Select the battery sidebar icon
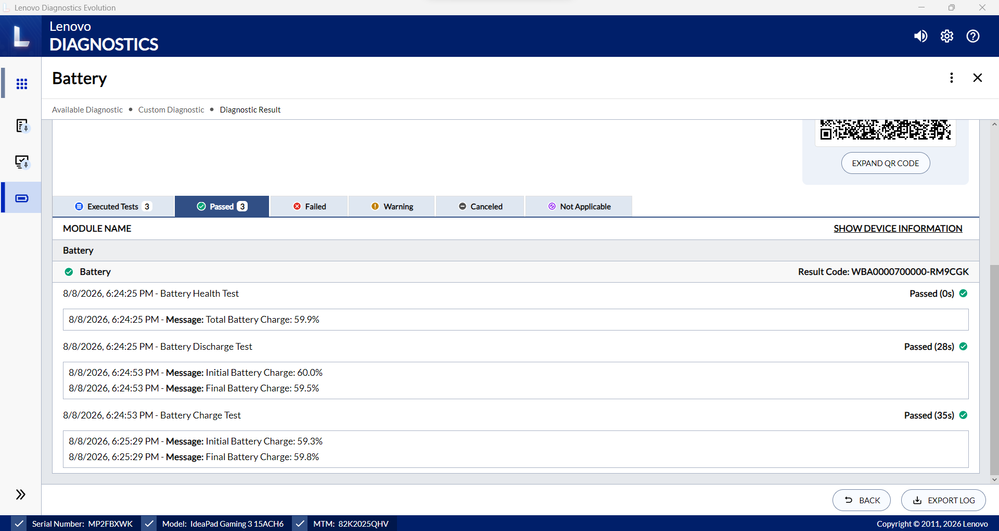Image resolution: width=999 pixels, height=531 pixels. point(22,198)
